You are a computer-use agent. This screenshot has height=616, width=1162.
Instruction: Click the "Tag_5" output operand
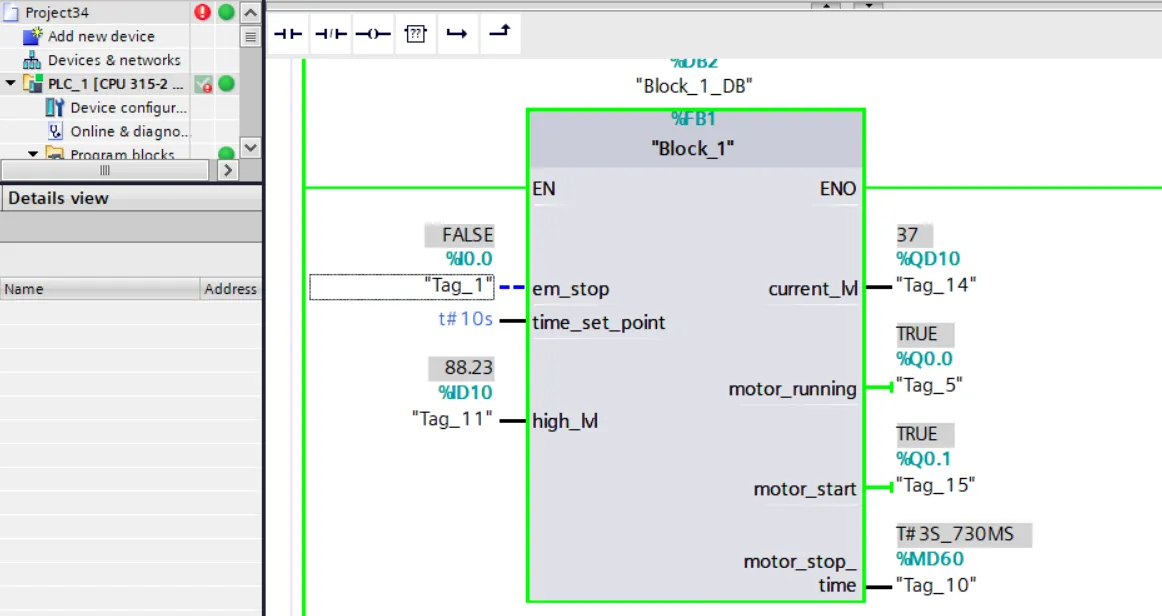coord(929,385)
